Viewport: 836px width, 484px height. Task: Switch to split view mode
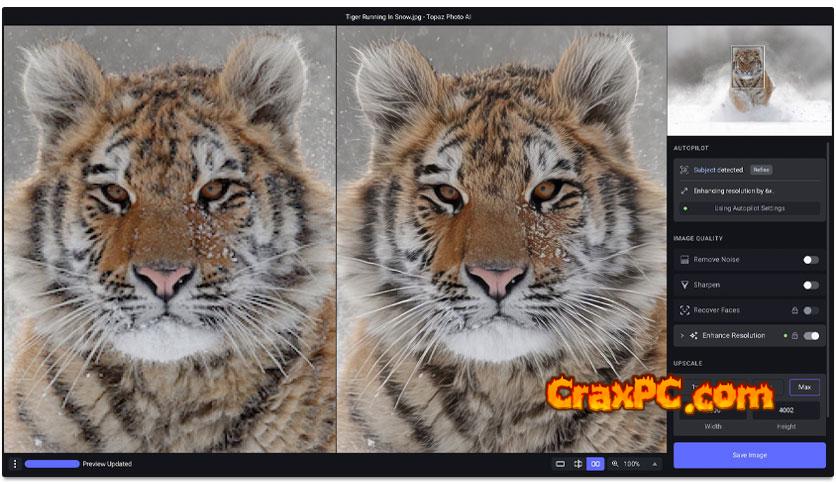(577, 464)
